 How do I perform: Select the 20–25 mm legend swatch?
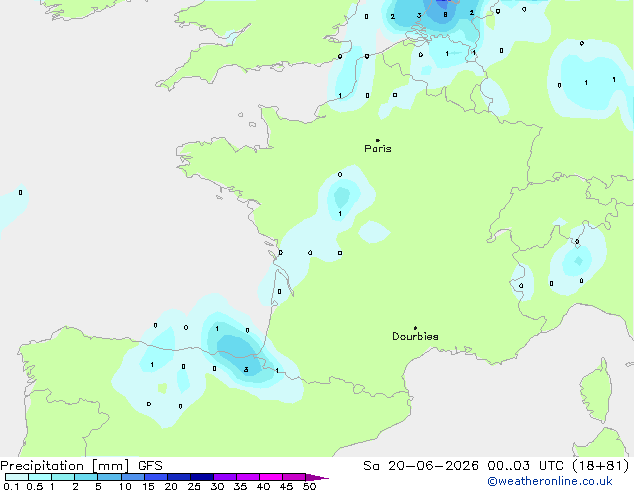179,477
